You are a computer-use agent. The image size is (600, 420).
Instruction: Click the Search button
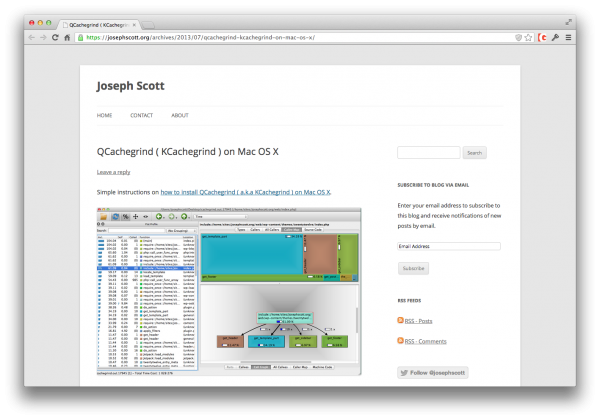pyautogui.click(x=474, y=153)
